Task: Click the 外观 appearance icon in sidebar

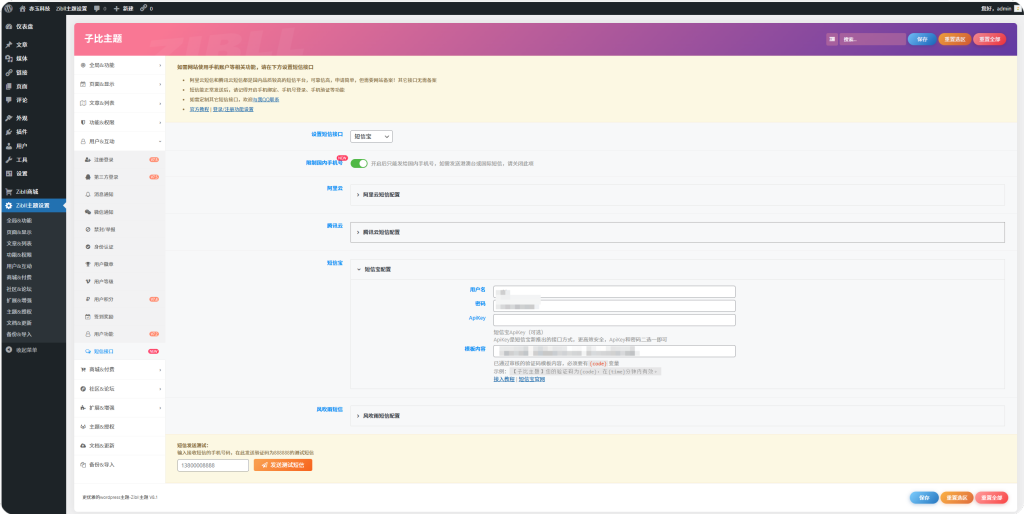Action: tap(8, 118)
